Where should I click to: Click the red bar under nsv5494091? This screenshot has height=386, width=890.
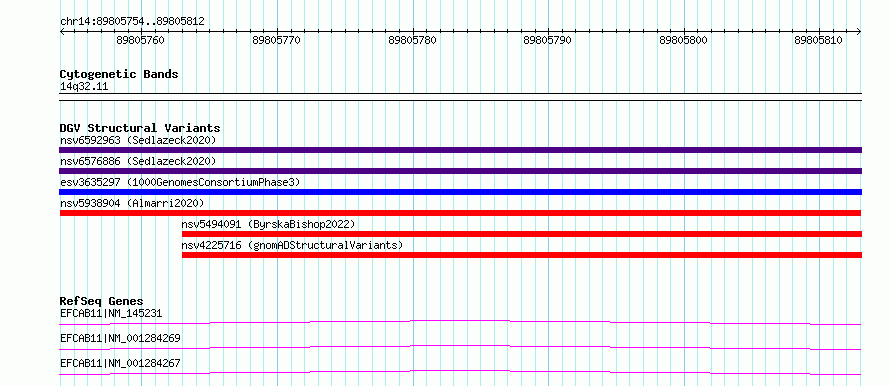tap(522, 234)
